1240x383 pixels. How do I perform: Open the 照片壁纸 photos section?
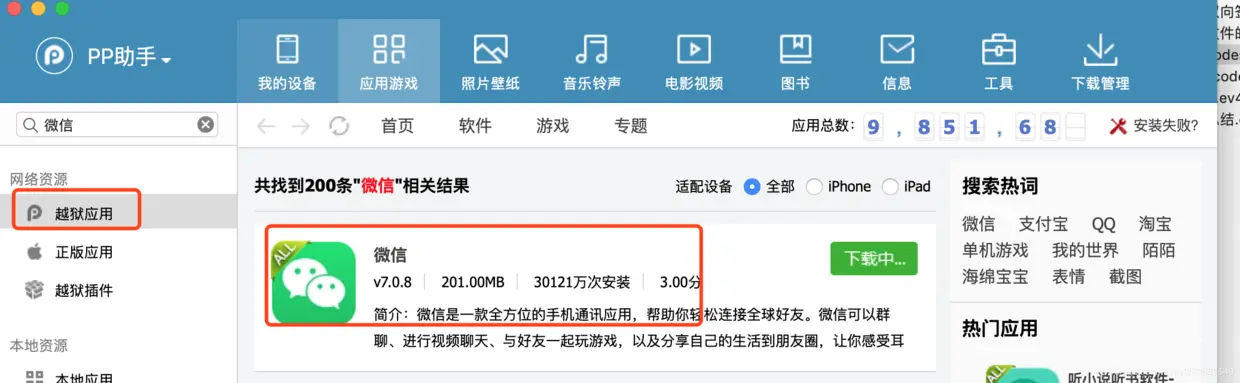pos(490,61)
